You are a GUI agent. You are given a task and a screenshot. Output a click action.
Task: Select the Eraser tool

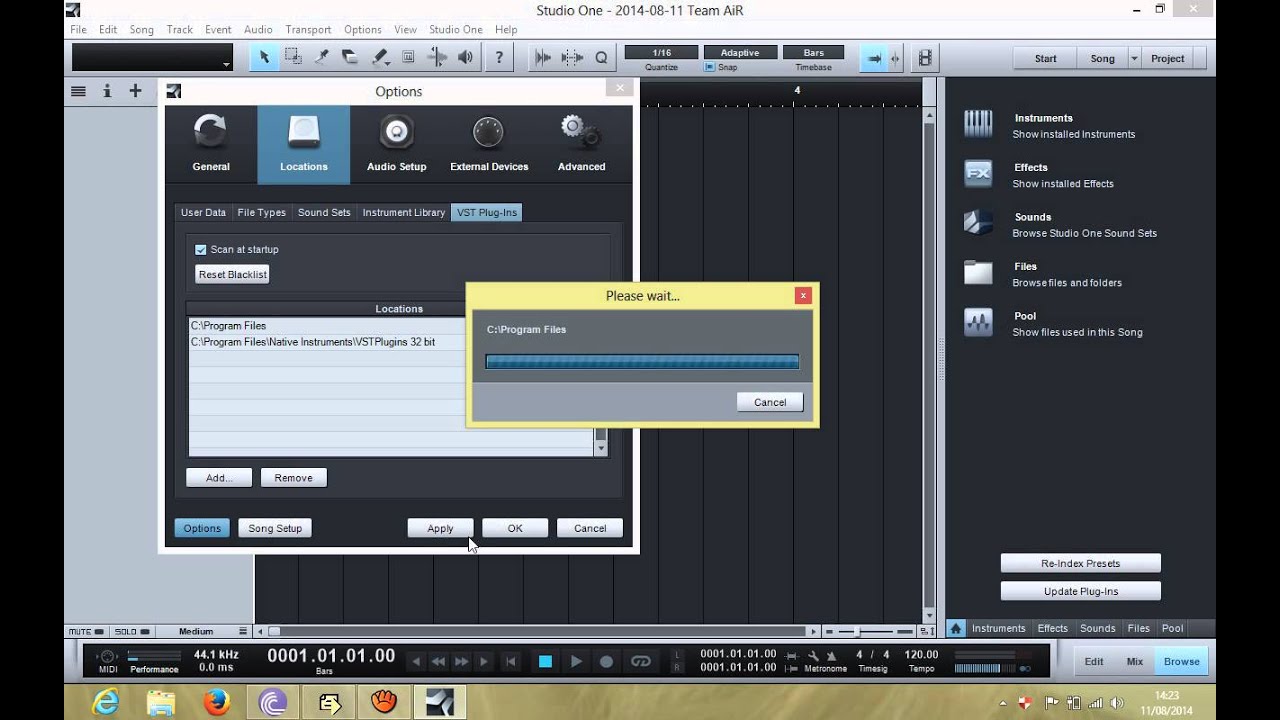click(350, 57)
